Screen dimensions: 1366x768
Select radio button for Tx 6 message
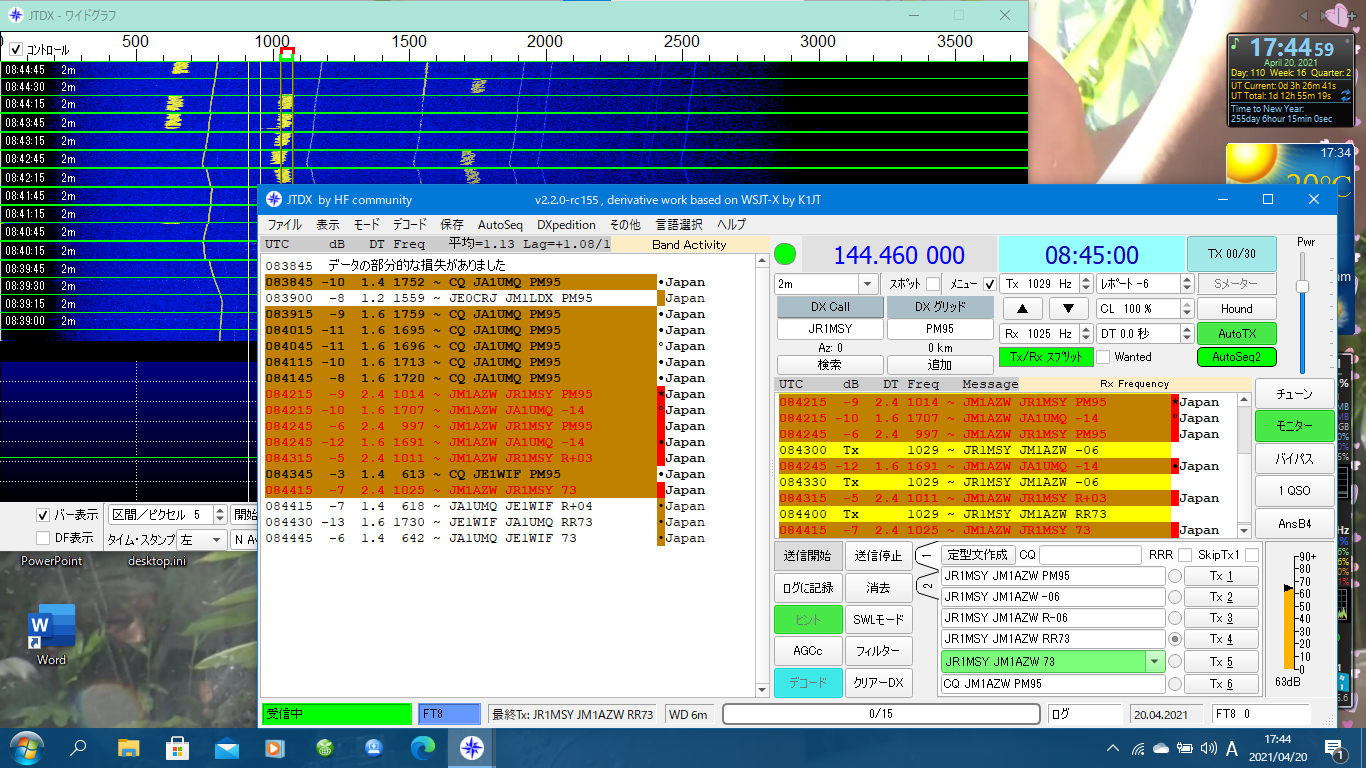click(x=1175, y=684)
